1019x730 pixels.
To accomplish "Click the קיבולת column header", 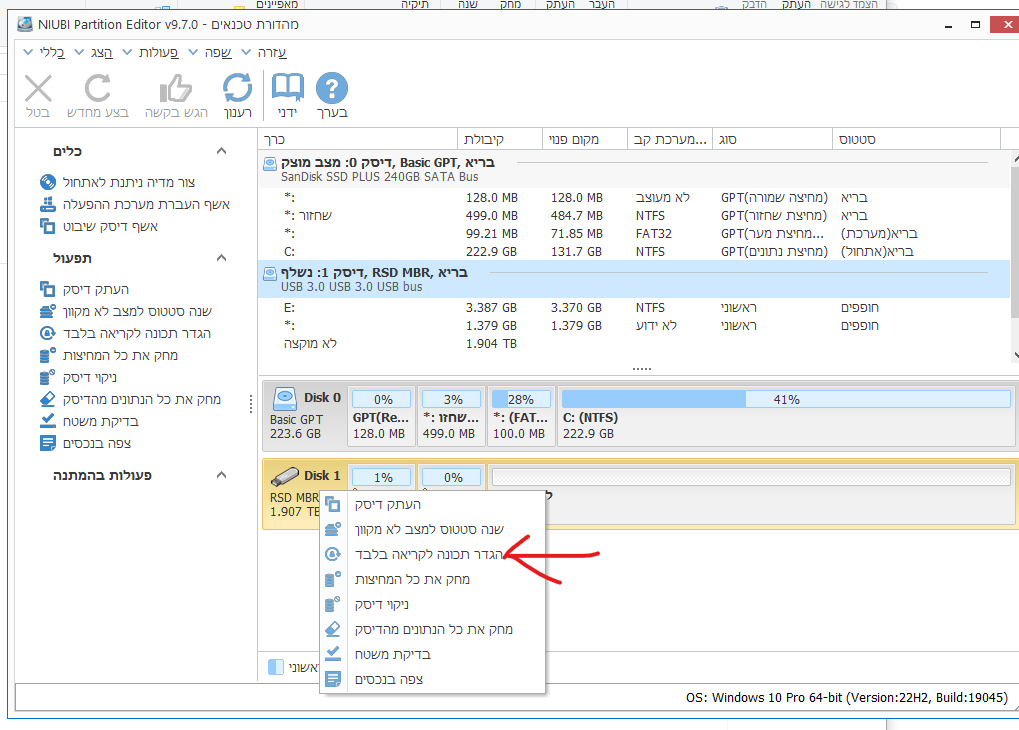I will pos(497,139).
